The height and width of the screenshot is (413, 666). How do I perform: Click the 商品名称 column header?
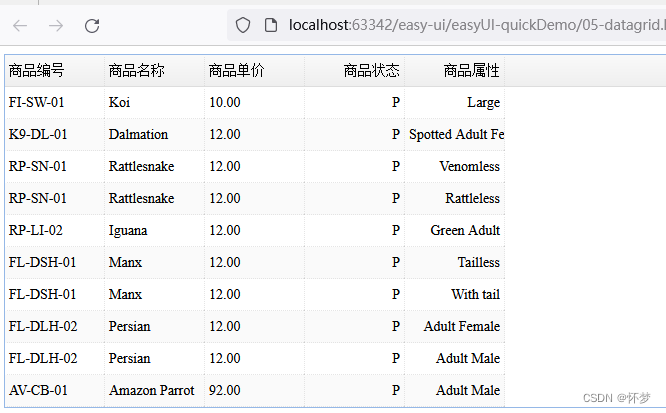coord(155,71)
